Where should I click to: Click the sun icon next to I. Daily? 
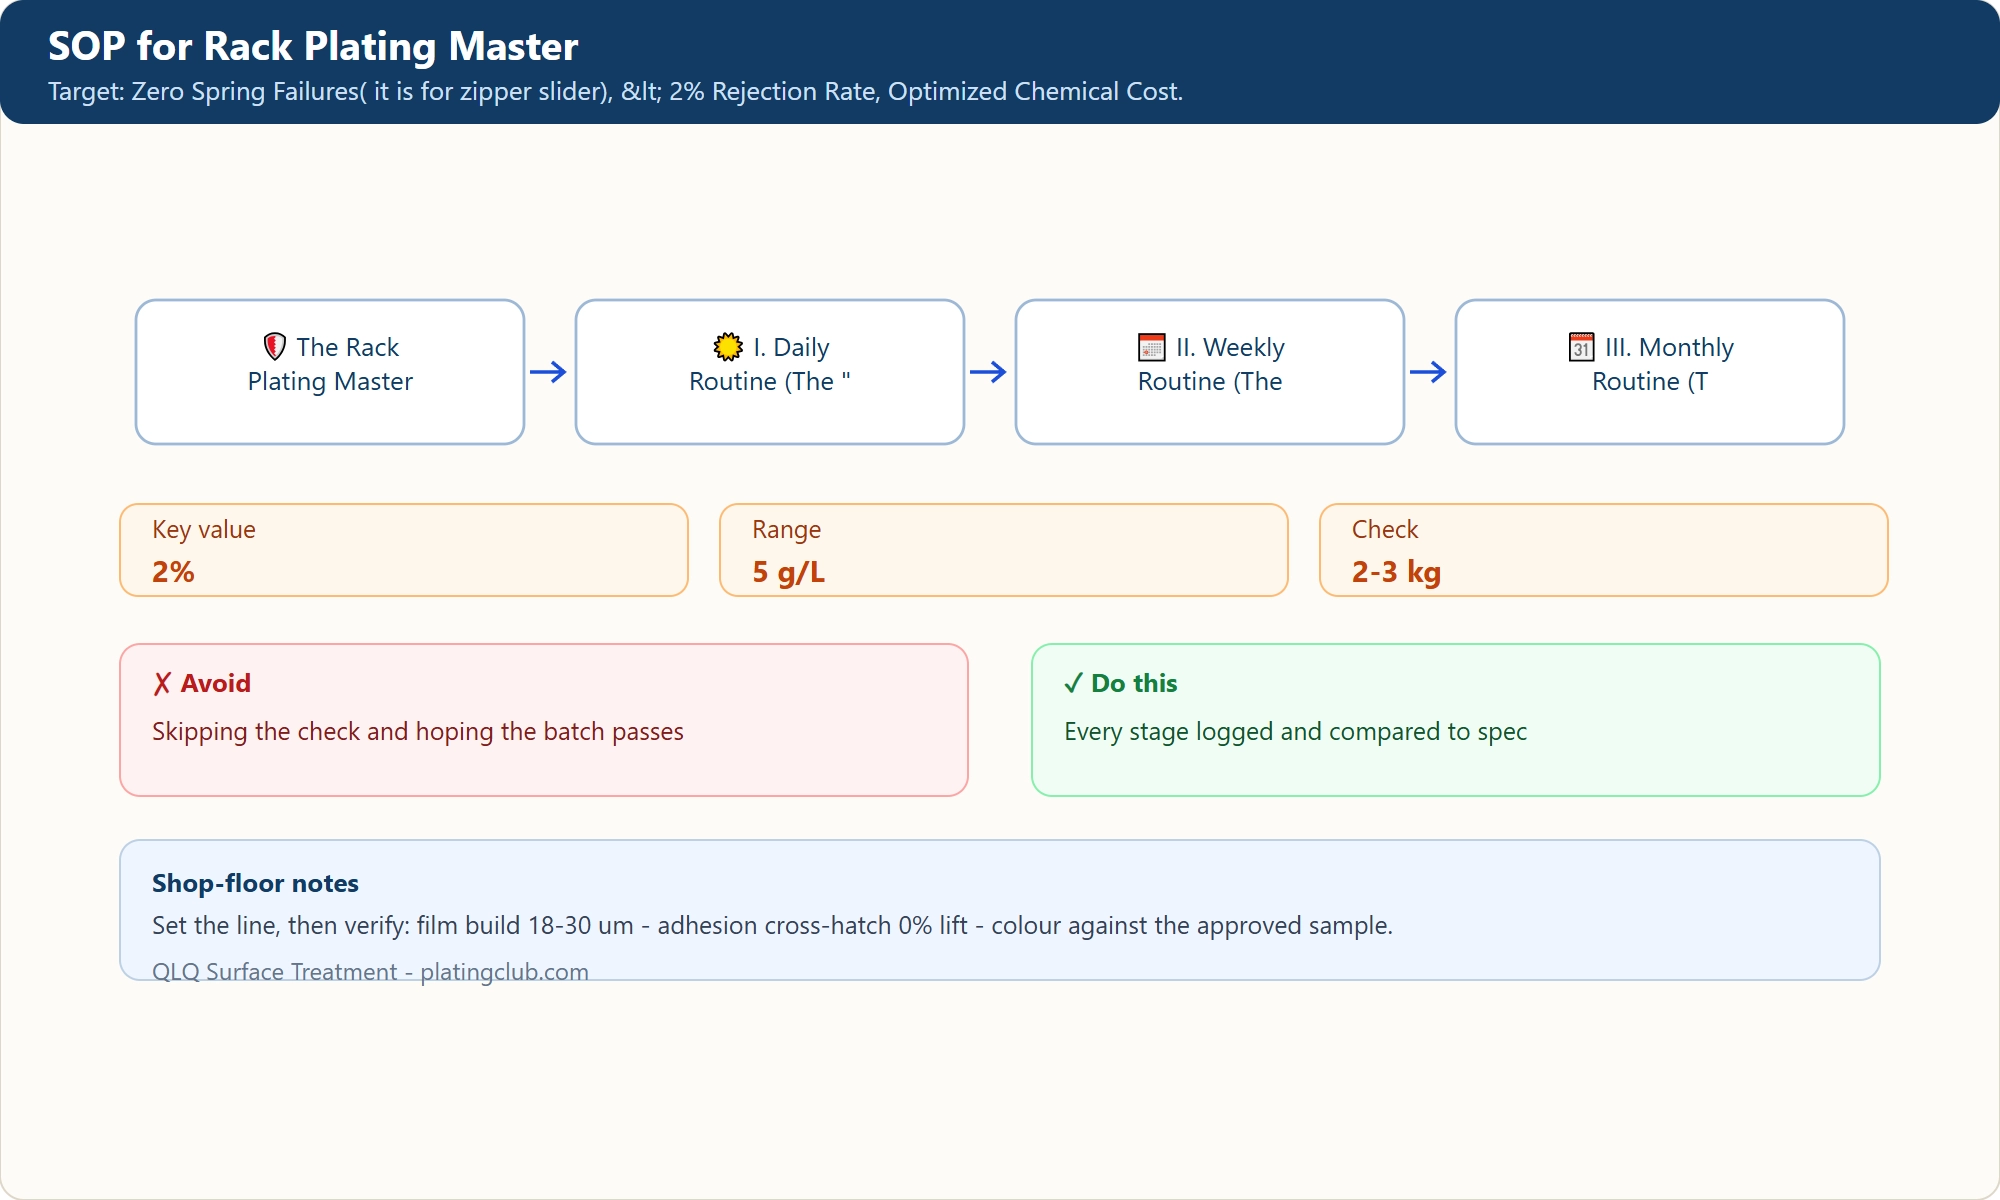(728, 347)
